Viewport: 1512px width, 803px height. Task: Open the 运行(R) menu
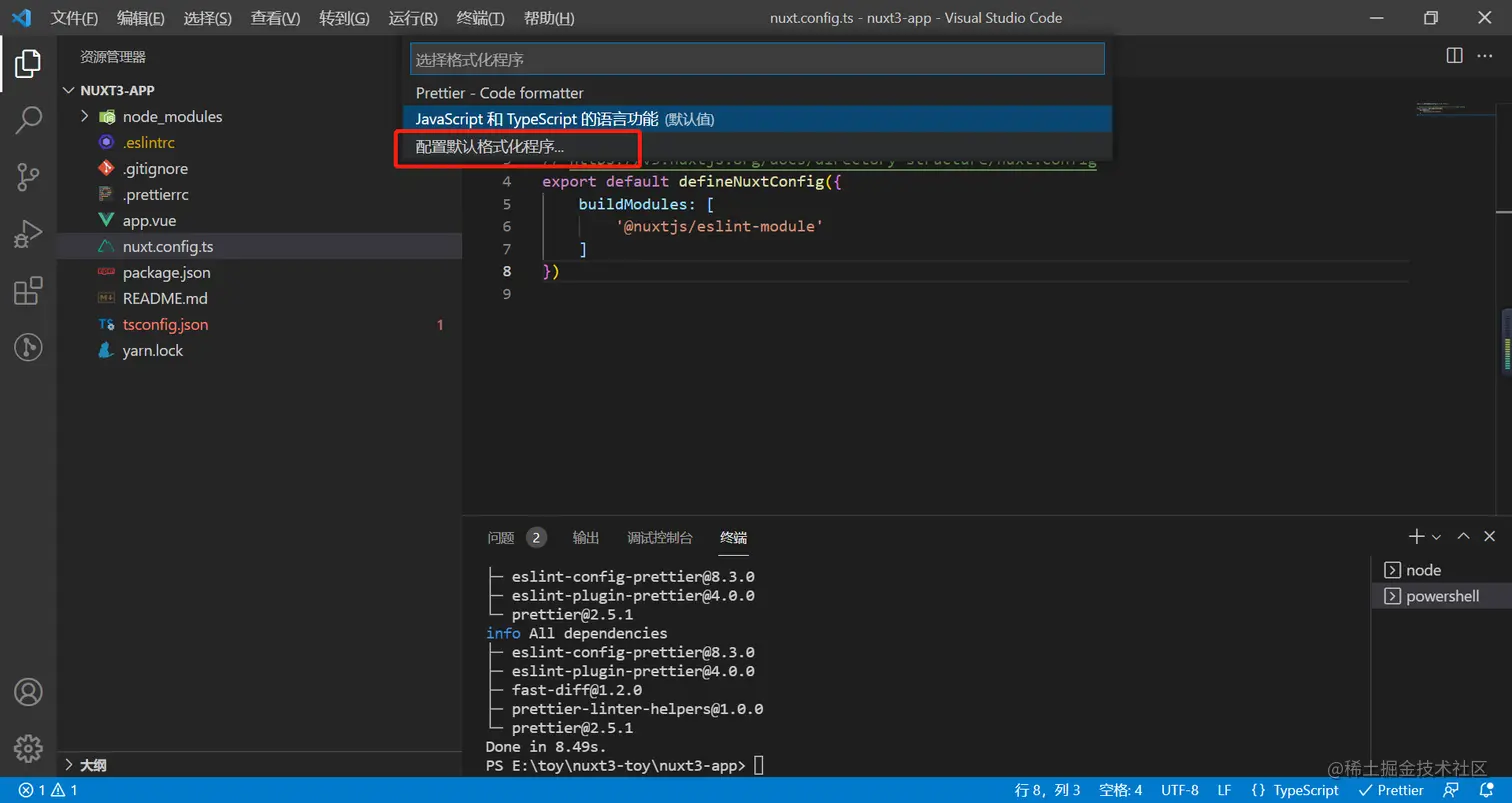pos(413,18)
